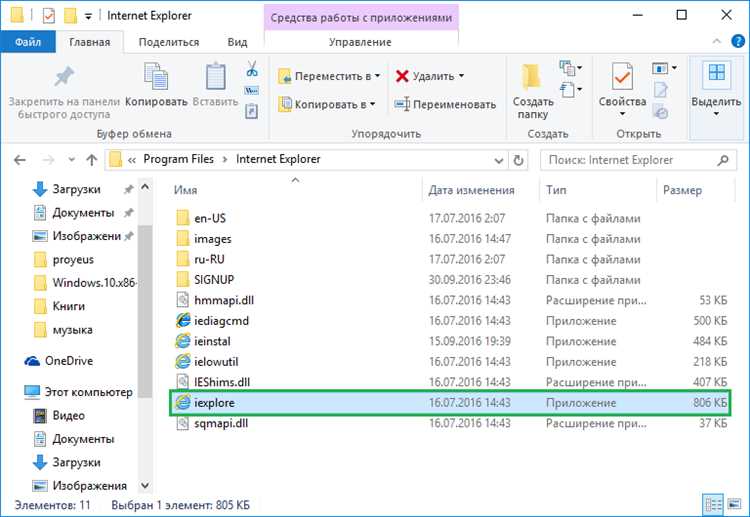Viewport: 750px width, 517px height.
Task: Open Этот компьютер in navigation pane
Action: [78, 392]
